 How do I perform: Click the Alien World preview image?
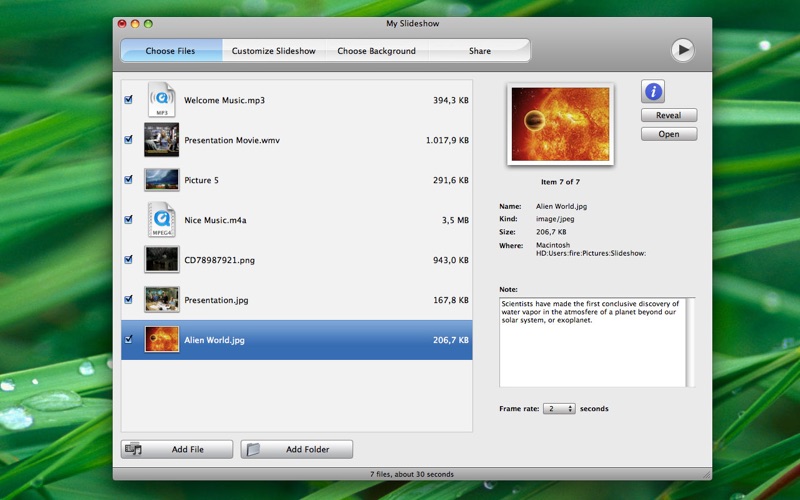tap(560, 124)
